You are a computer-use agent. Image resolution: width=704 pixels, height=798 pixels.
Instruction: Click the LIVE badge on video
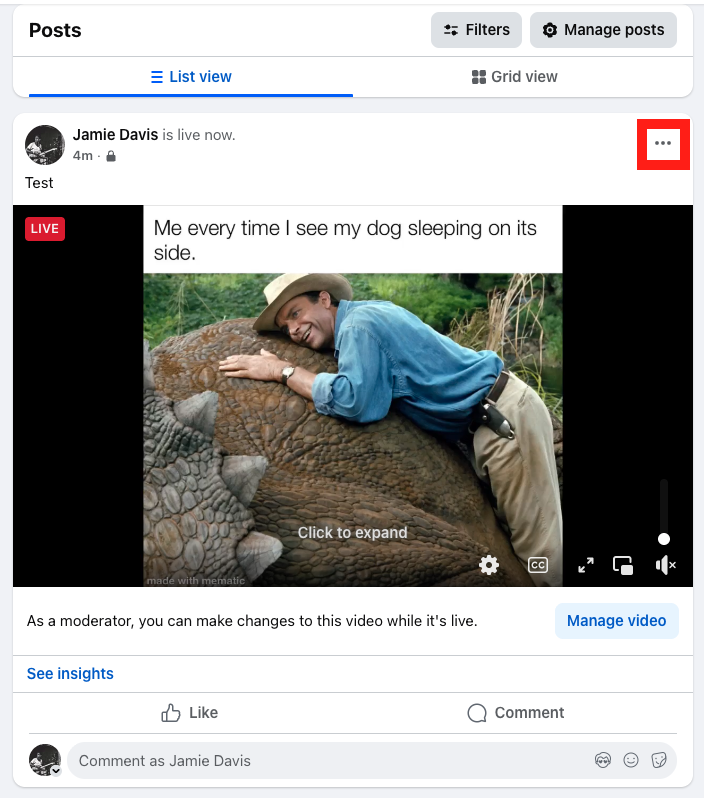[45, 229]
